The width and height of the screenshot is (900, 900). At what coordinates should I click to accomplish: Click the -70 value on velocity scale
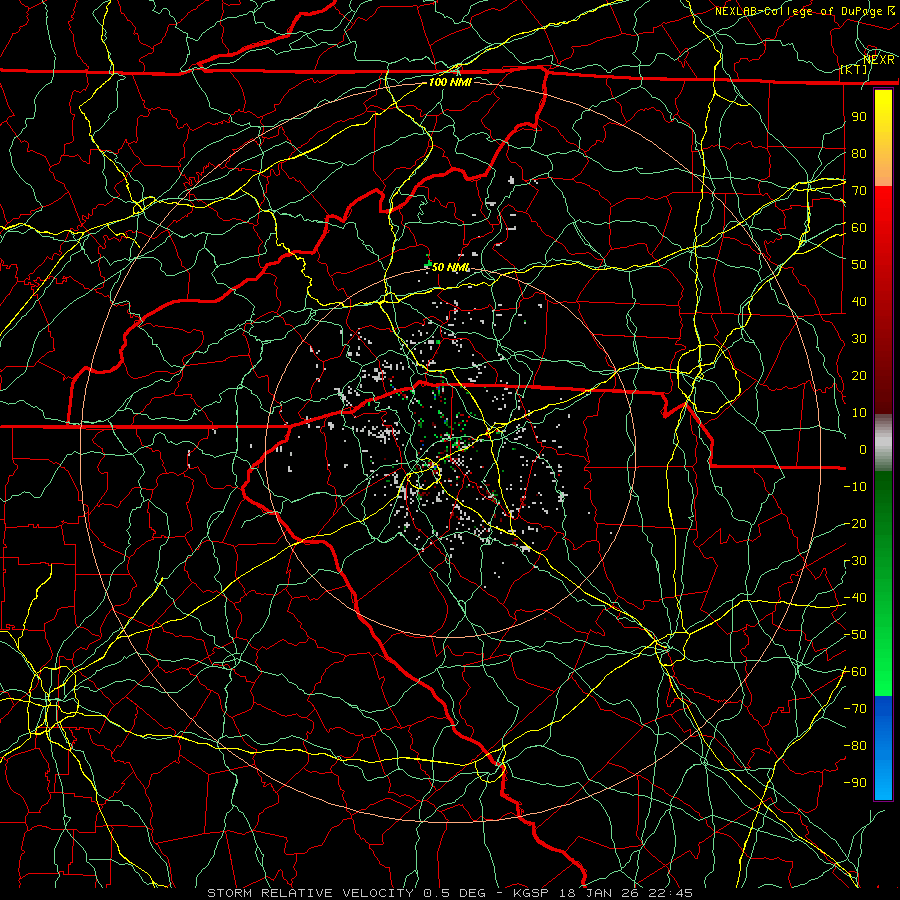[855, 709]
